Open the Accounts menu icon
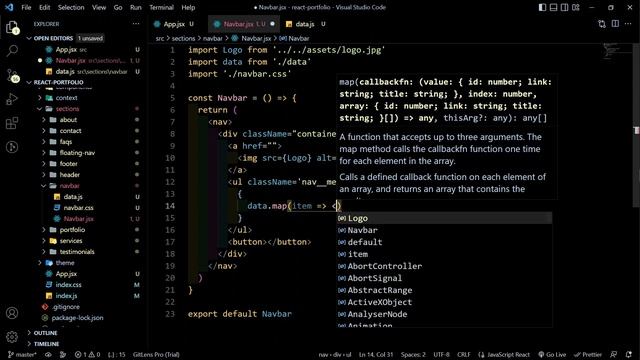Screen dimensions: 640x360 (x=12, y=313)
